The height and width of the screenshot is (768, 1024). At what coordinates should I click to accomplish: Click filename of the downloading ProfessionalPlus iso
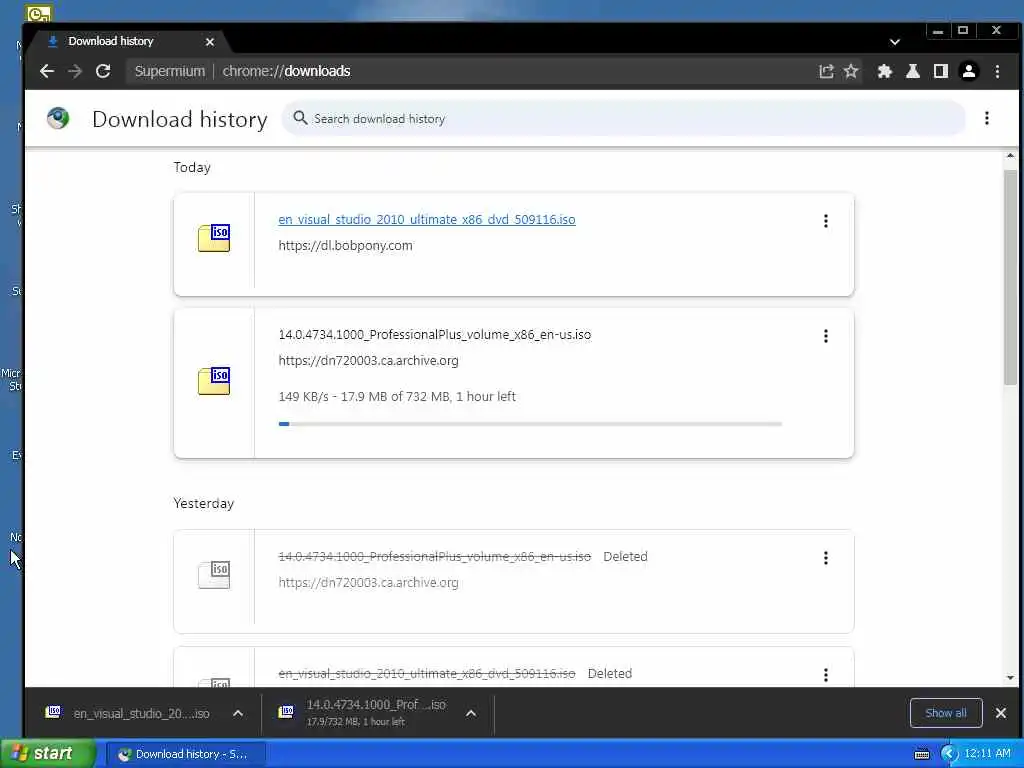(435, 334)
